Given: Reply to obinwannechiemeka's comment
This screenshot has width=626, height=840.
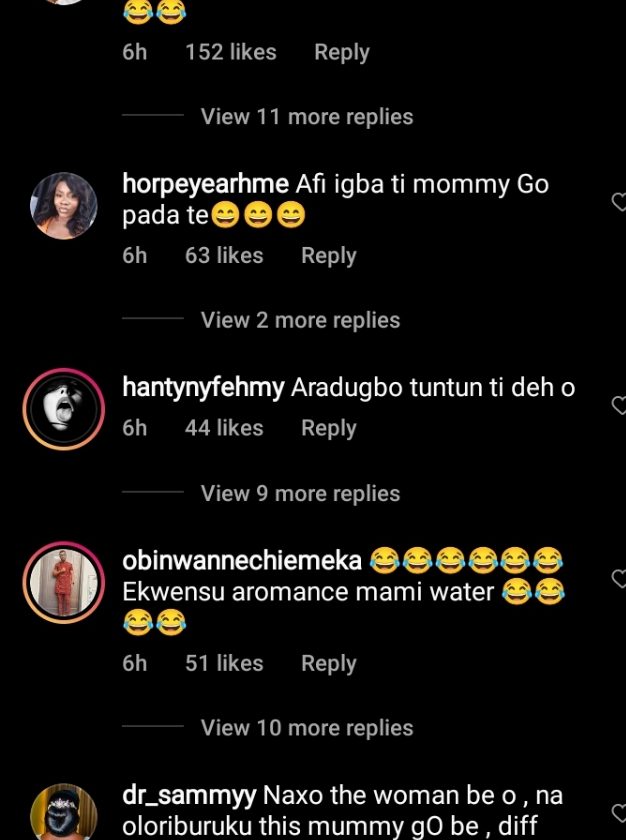Looking at the screenshot, I should tap(328, 663).
